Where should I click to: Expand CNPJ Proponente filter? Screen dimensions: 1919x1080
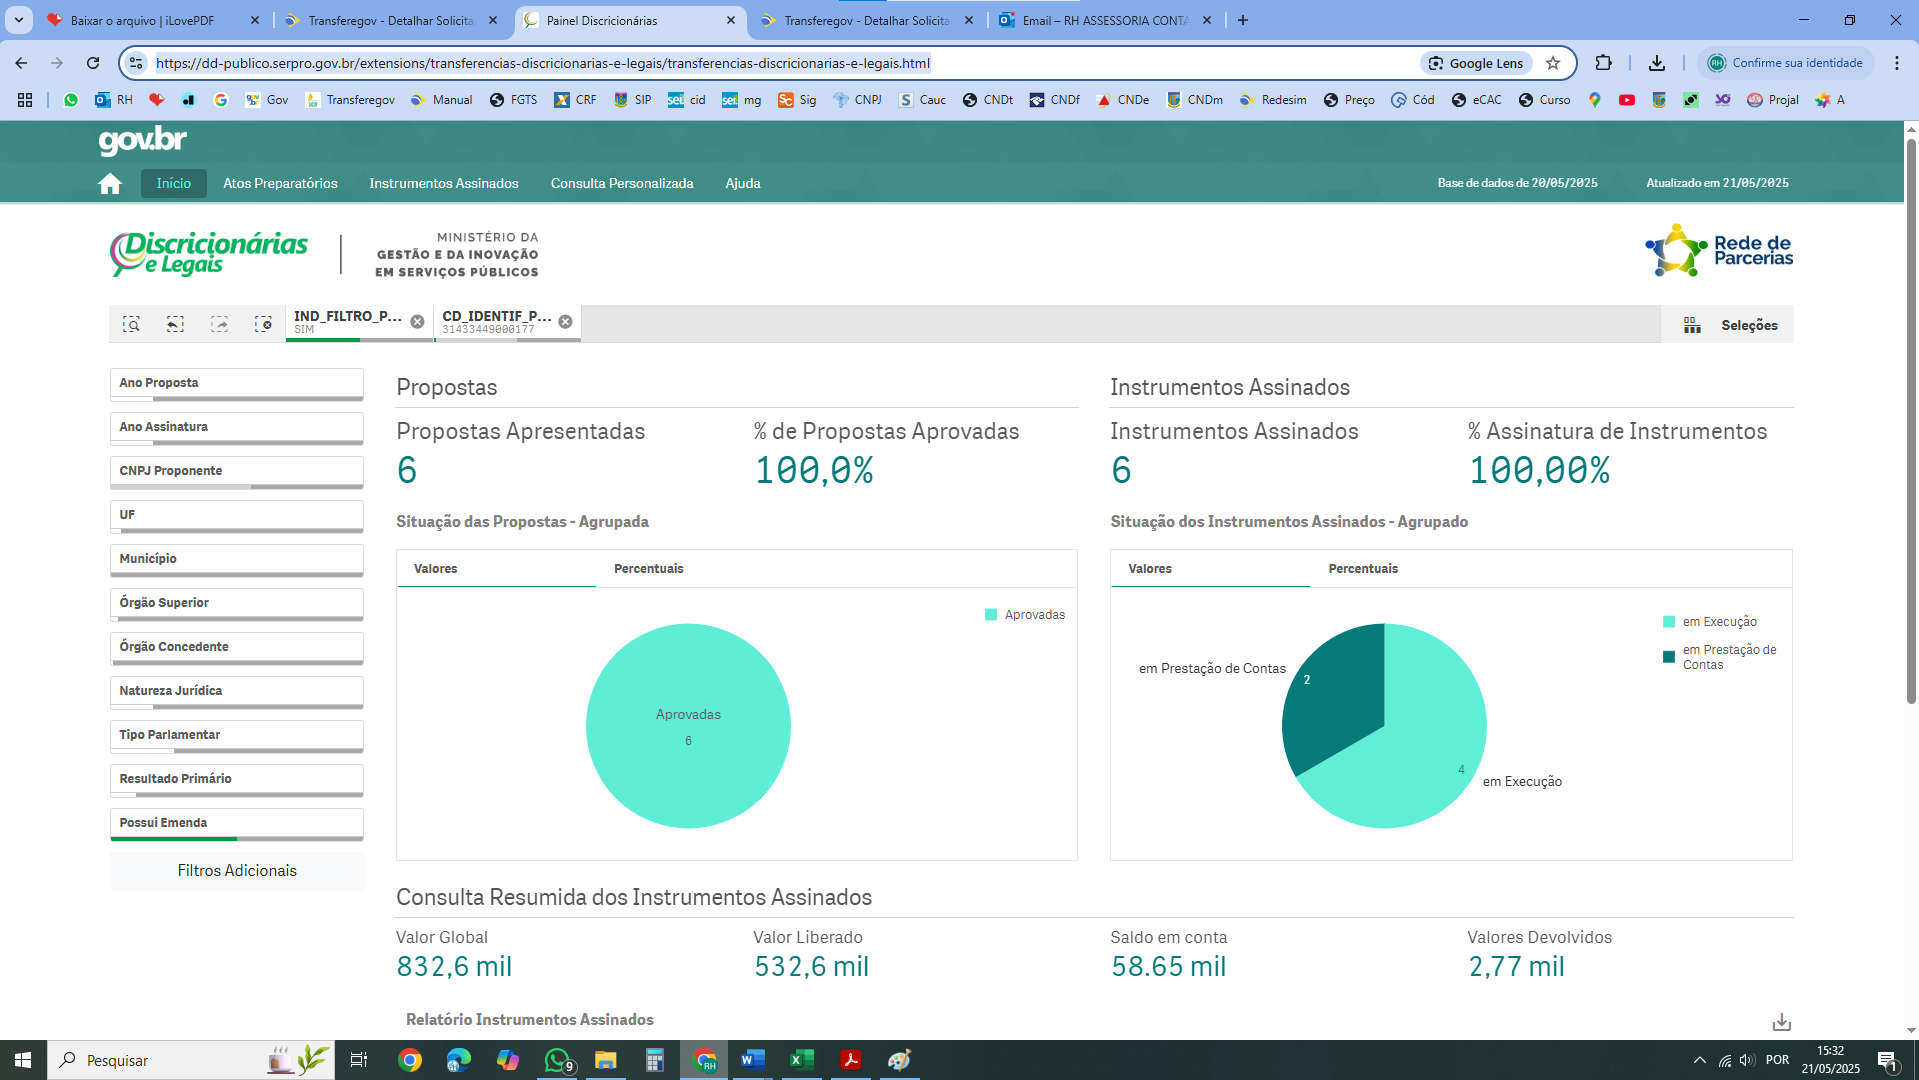point(237,472)
